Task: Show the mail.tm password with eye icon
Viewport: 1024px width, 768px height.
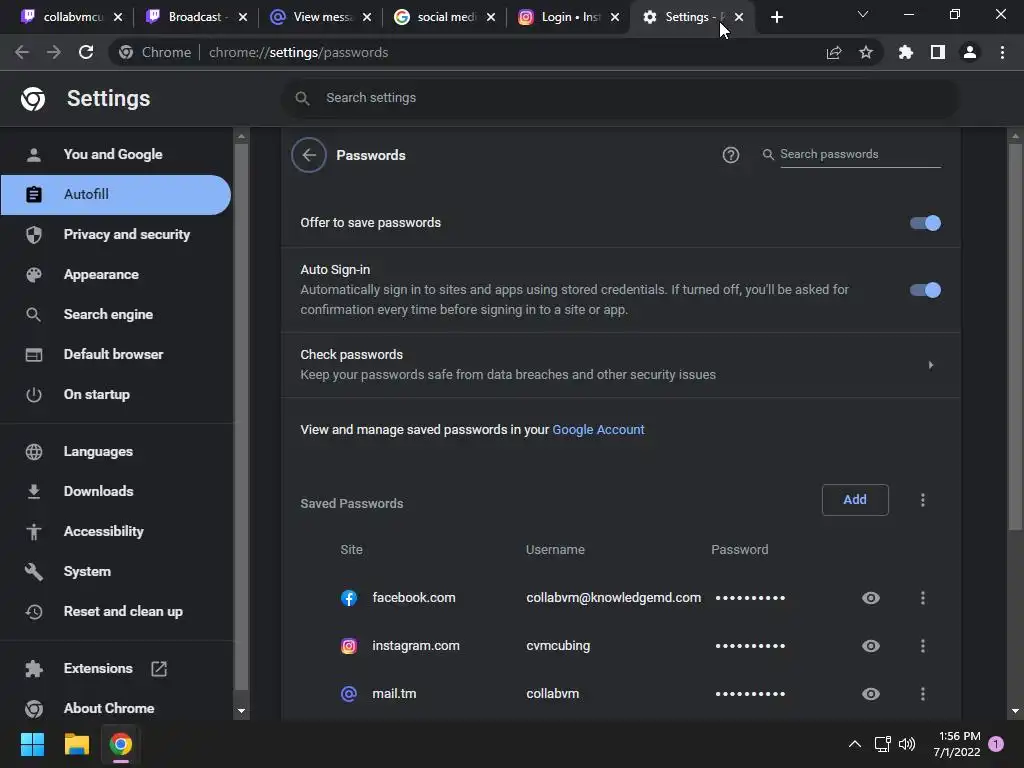Action: click(x=871, y=694)
